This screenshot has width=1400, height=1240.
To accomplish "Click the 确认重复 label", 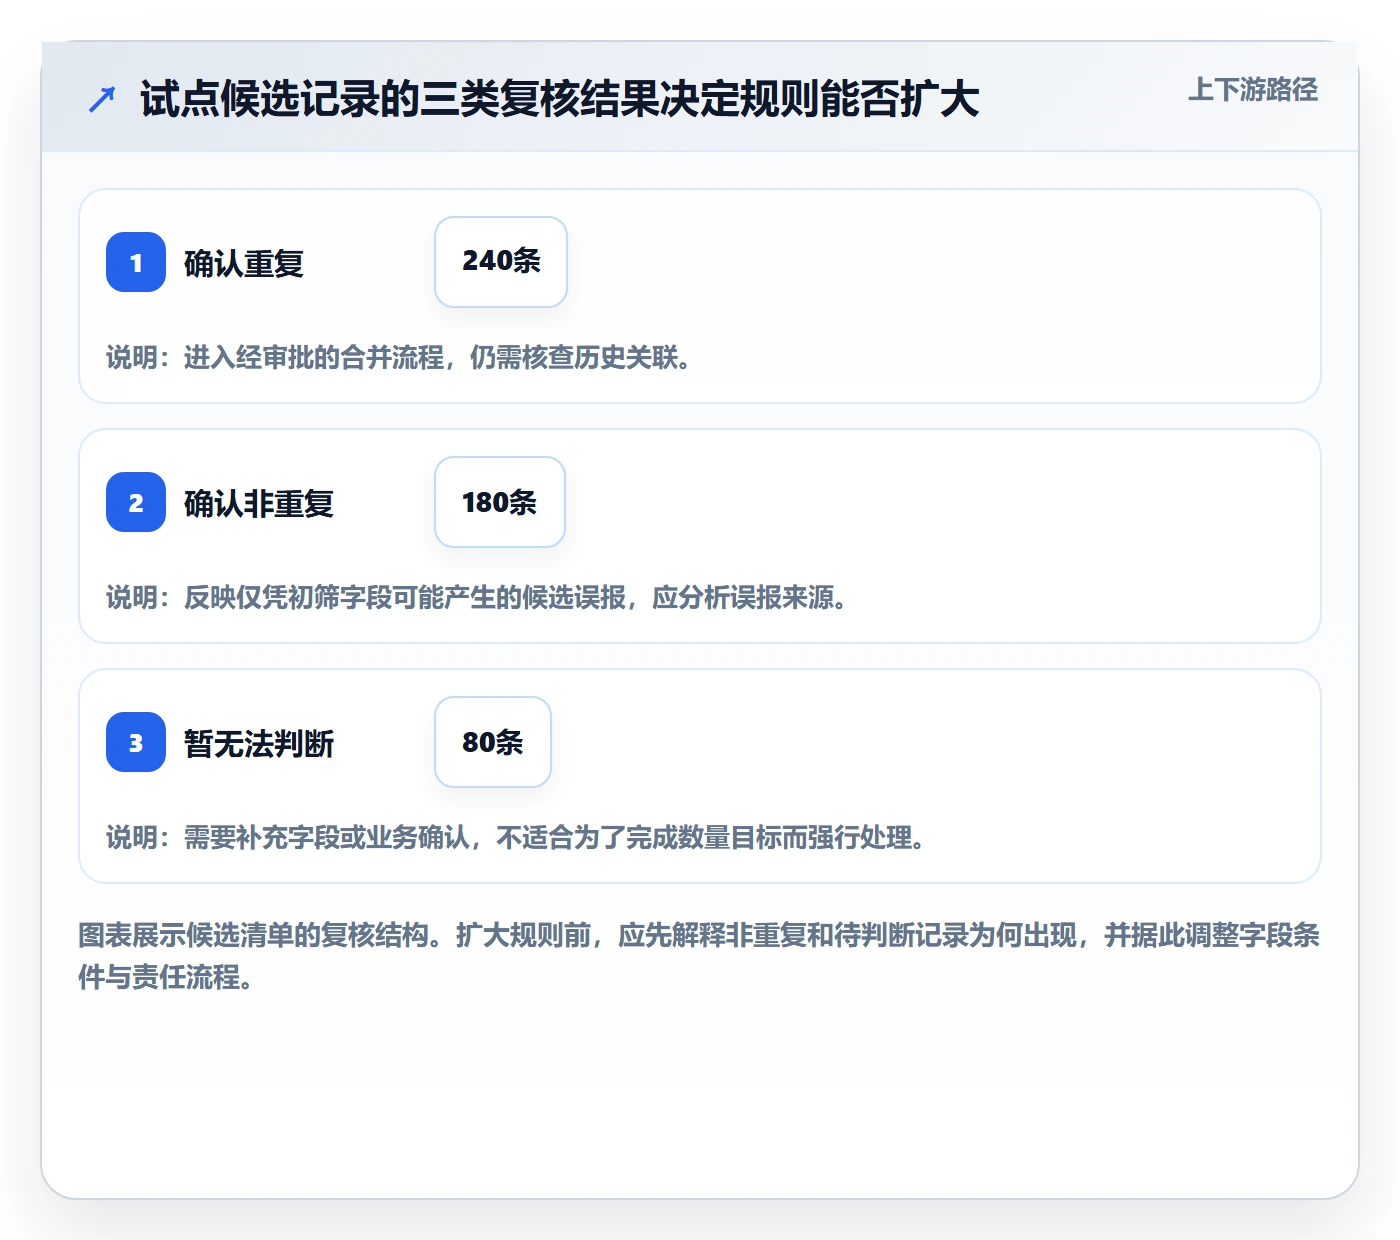I will 244,264.
